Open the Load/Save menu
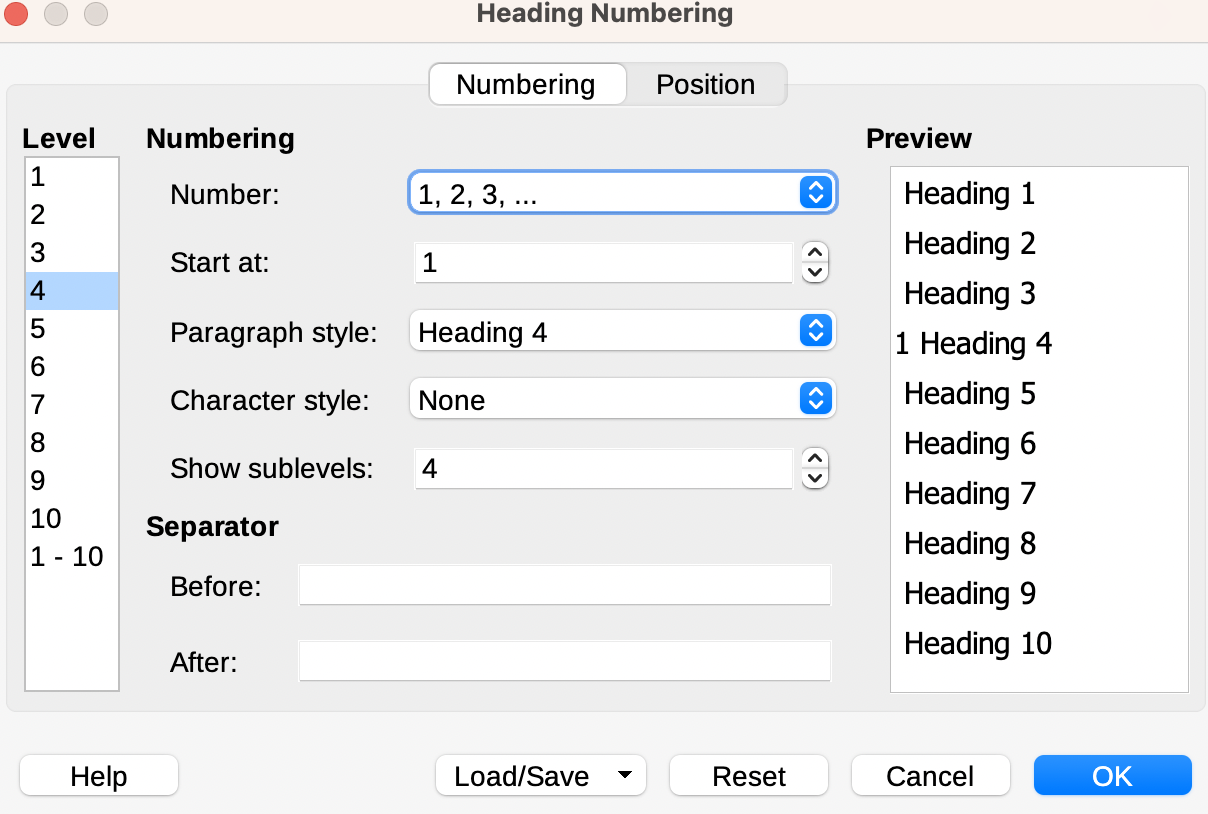 (541, 776)
